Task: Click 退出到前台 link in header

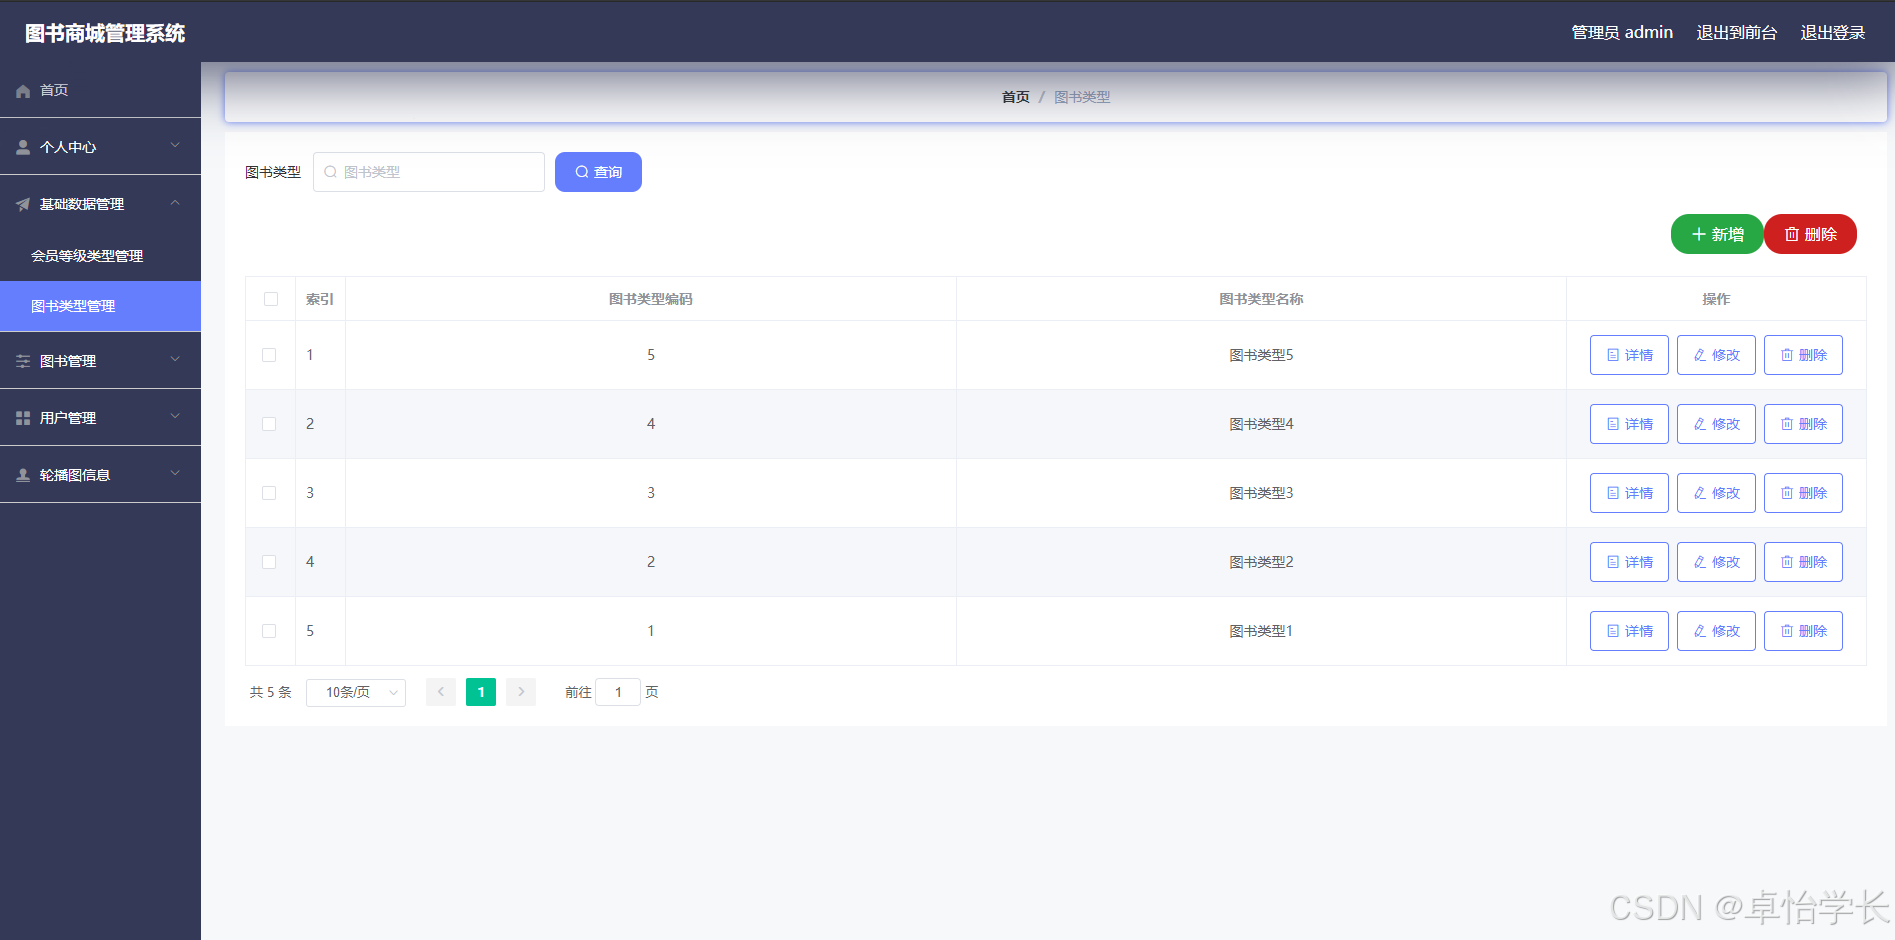Action: coord(1737,33)
